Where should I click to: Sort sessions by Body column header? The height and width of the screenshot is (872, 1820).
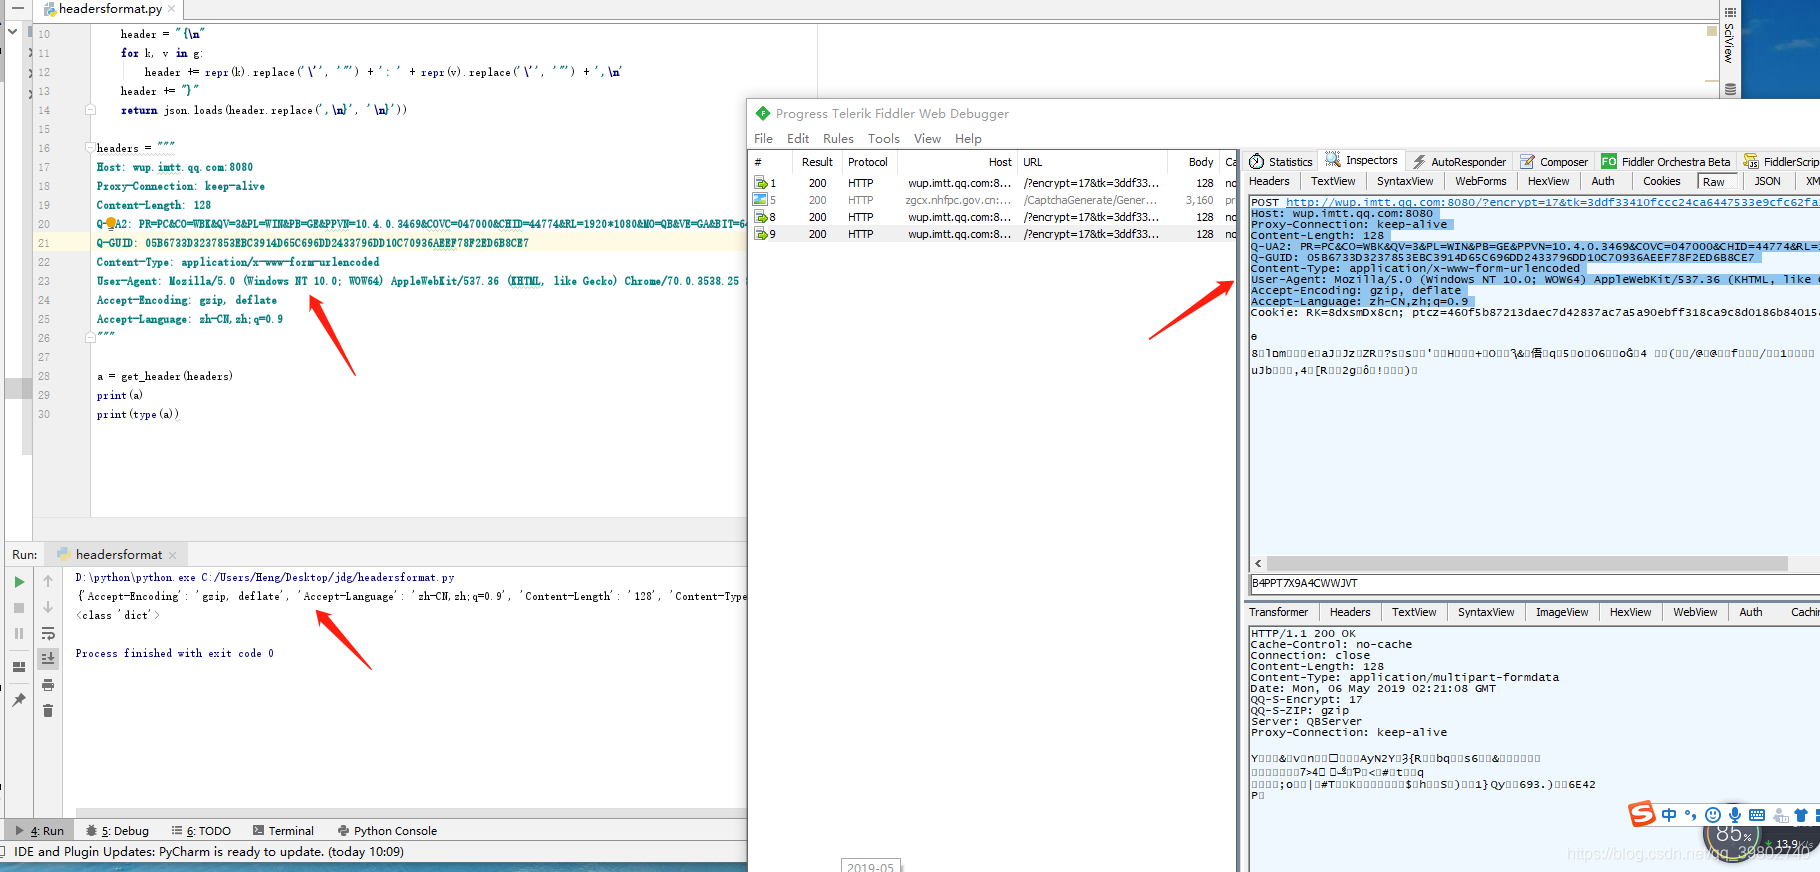click(1193, 162)
